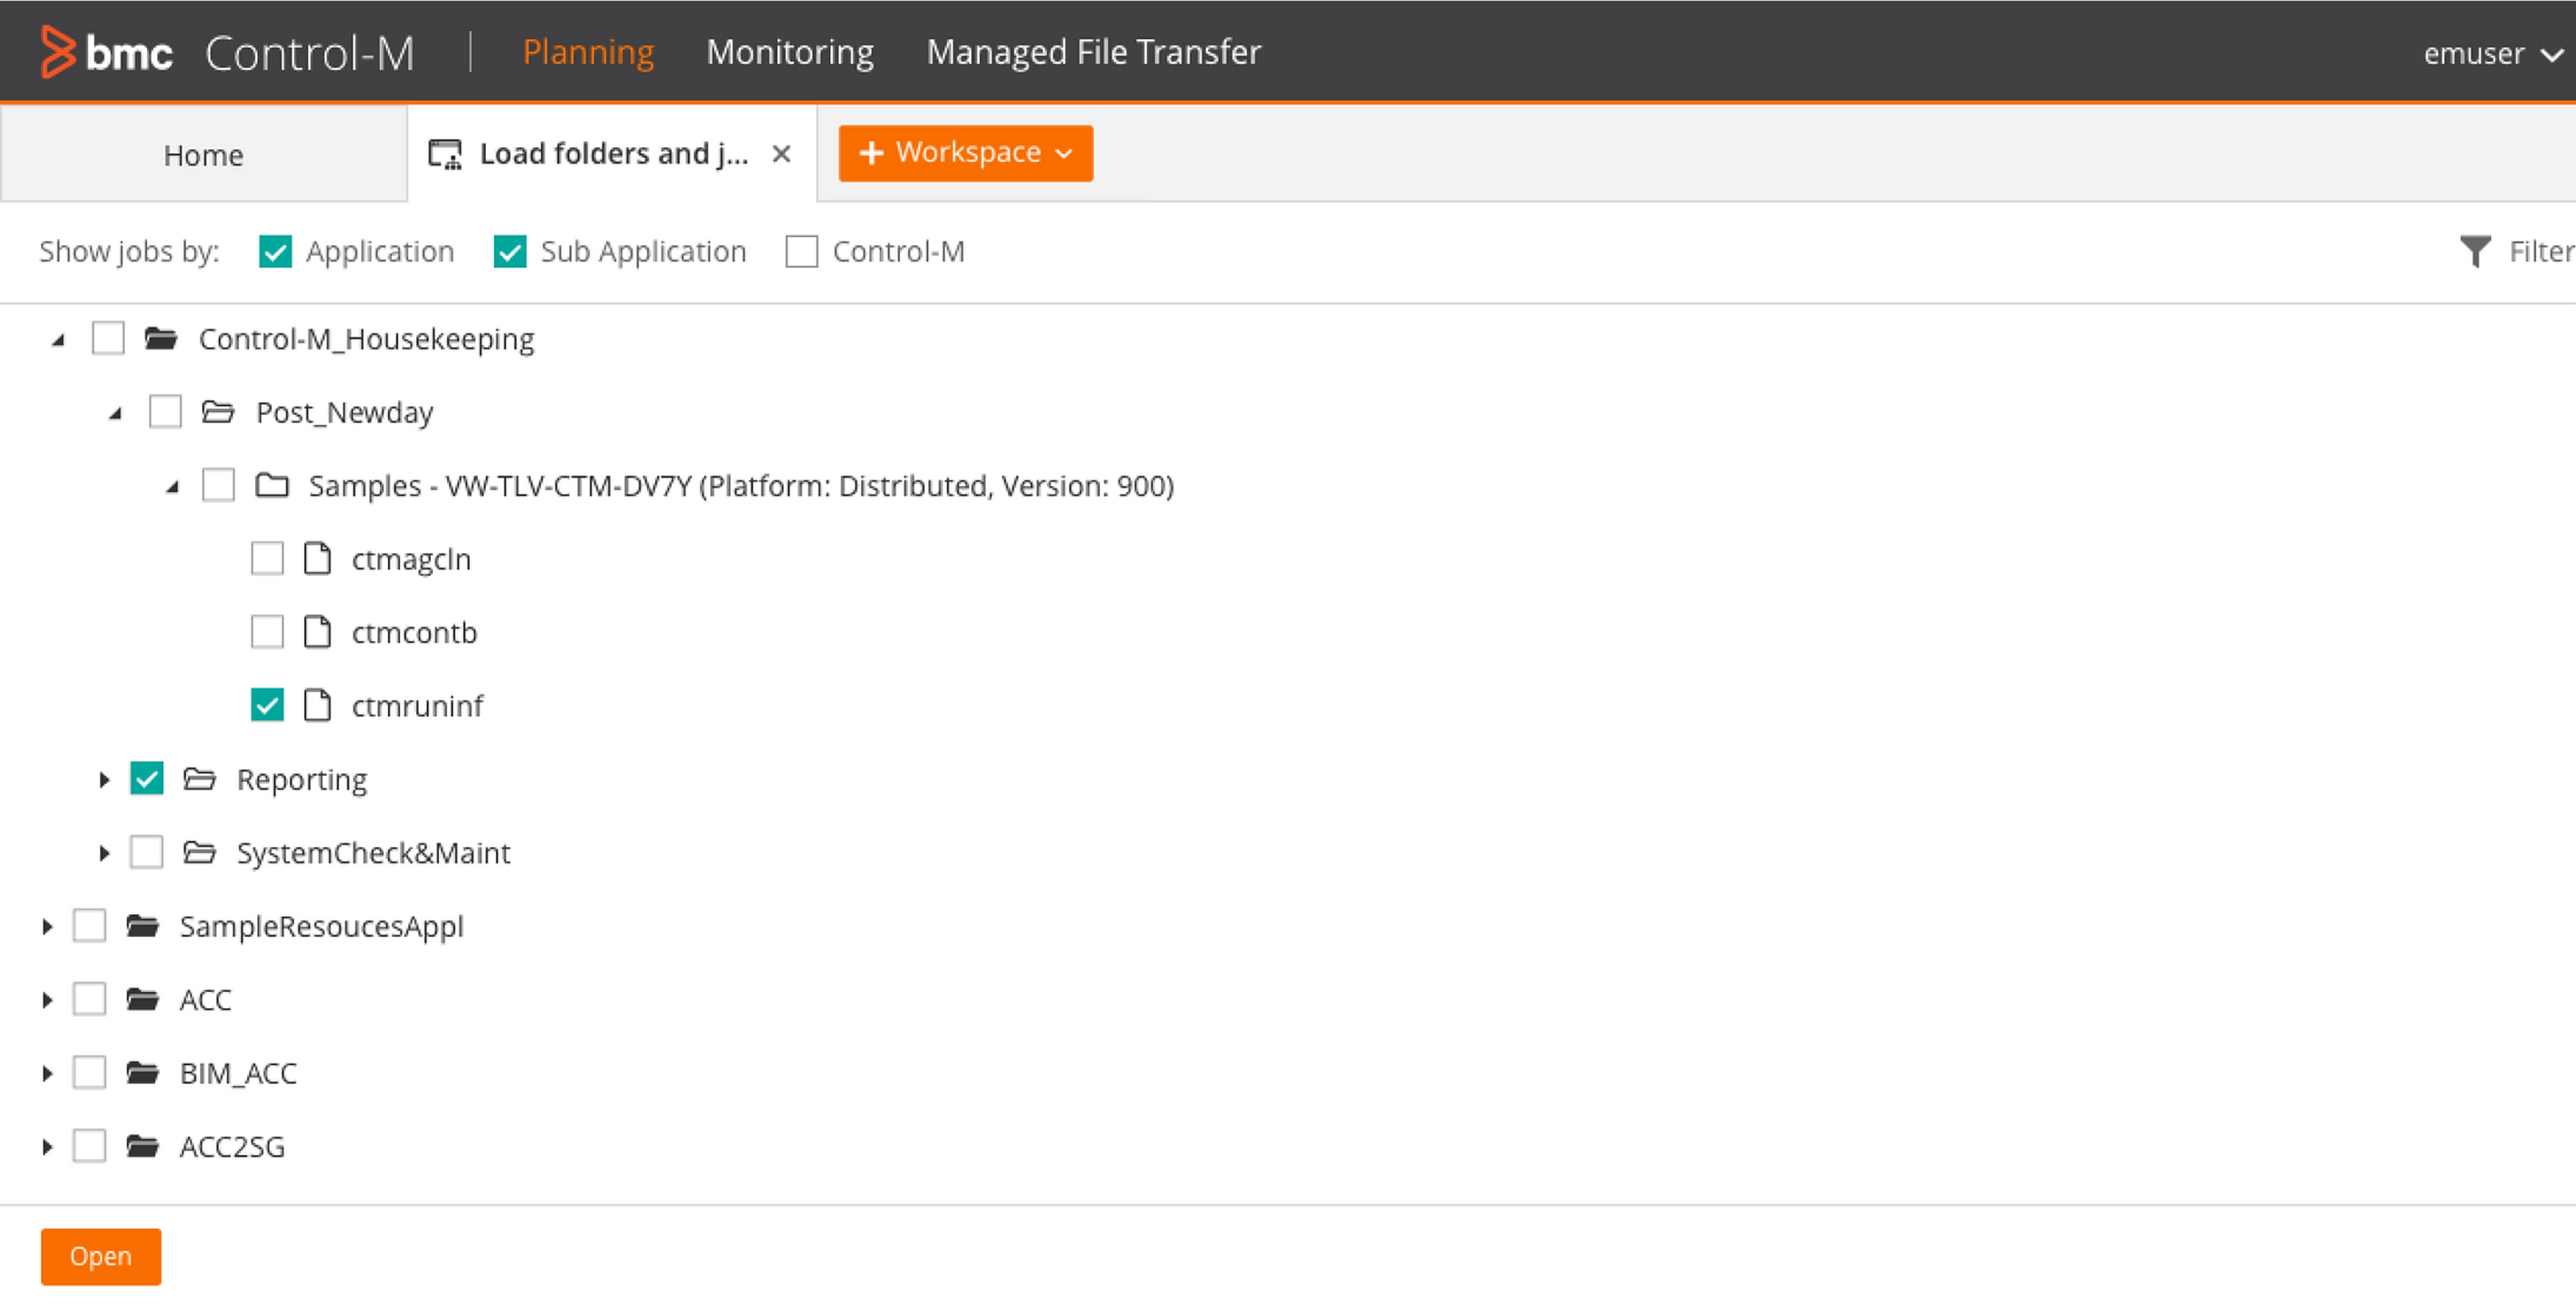Expand the ACC node

pyautogui.click(x=47, y=999)
